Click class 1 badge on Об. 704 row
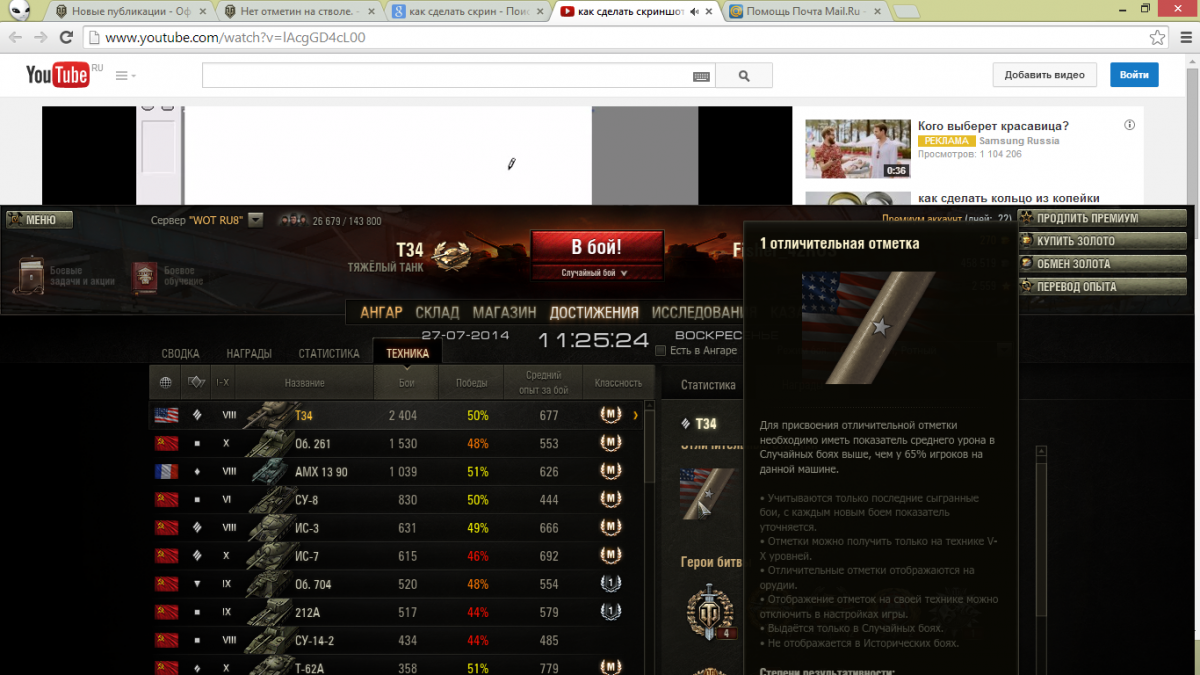The height and width of the screenshot is (675, 1200). coord(610,583)
